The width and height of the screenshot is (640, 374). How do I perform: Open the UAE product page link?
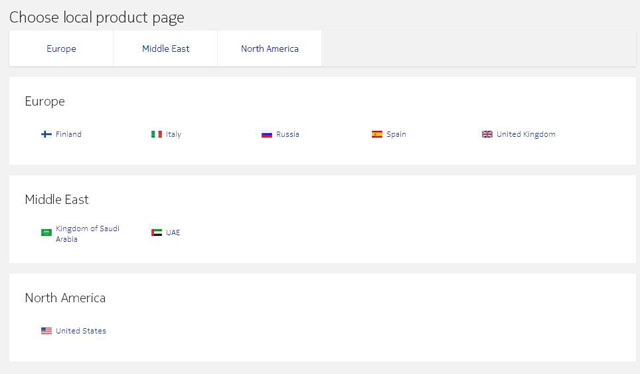tap(173, 232)
